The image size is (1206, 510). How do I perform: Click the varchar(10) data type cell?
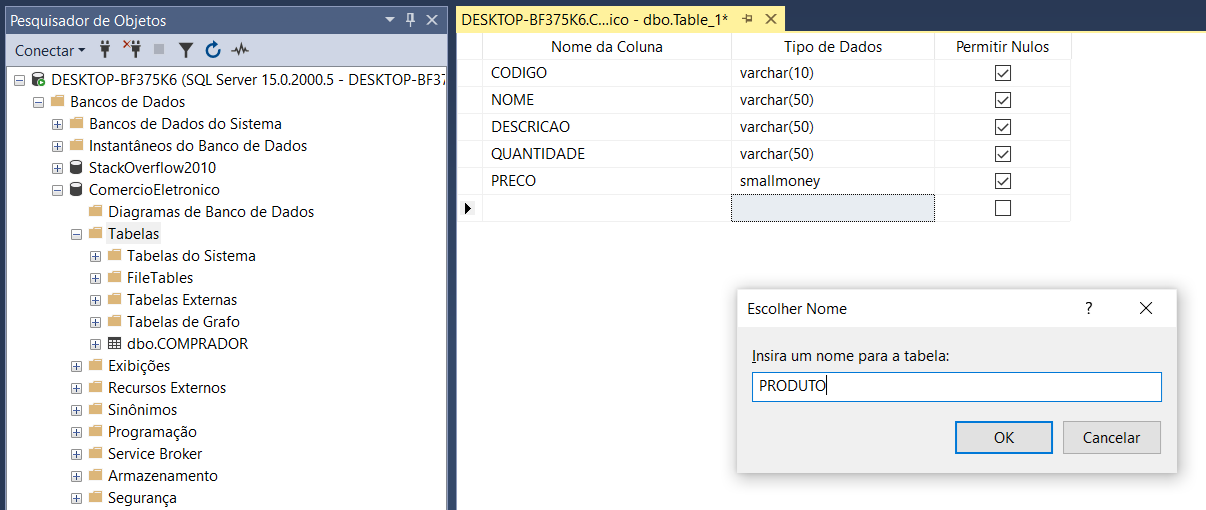tap(833, 73)
